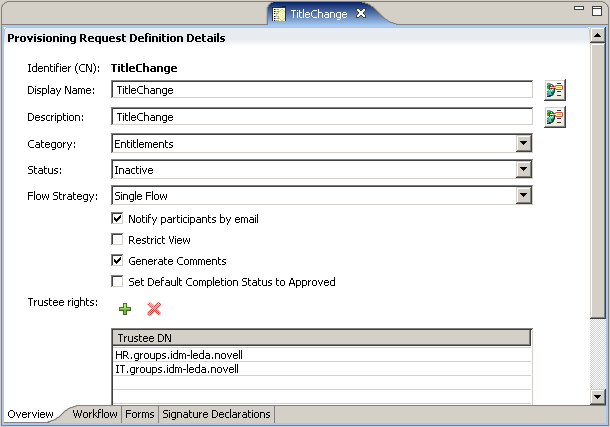
Task: Click the Flow Strategy label
Action: (63, 196)
